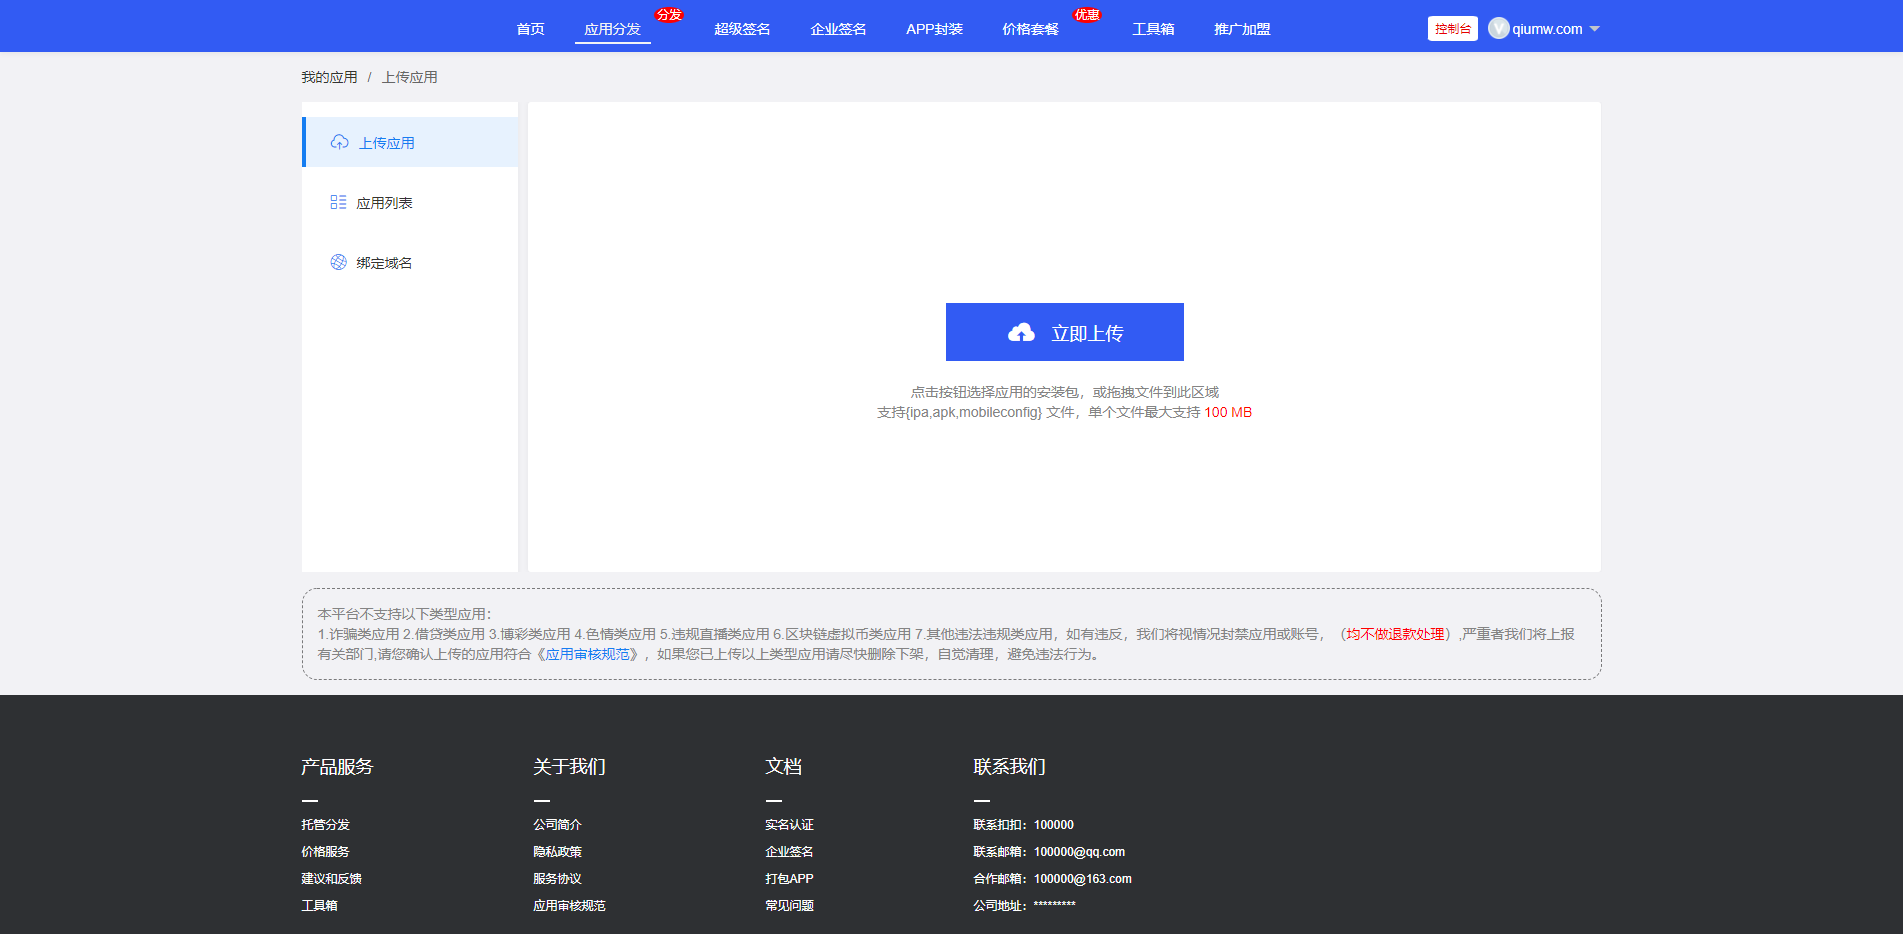1903x934 pixels.
Task: Open 隐私政策 footer link
Action: [x=557, y=852]
